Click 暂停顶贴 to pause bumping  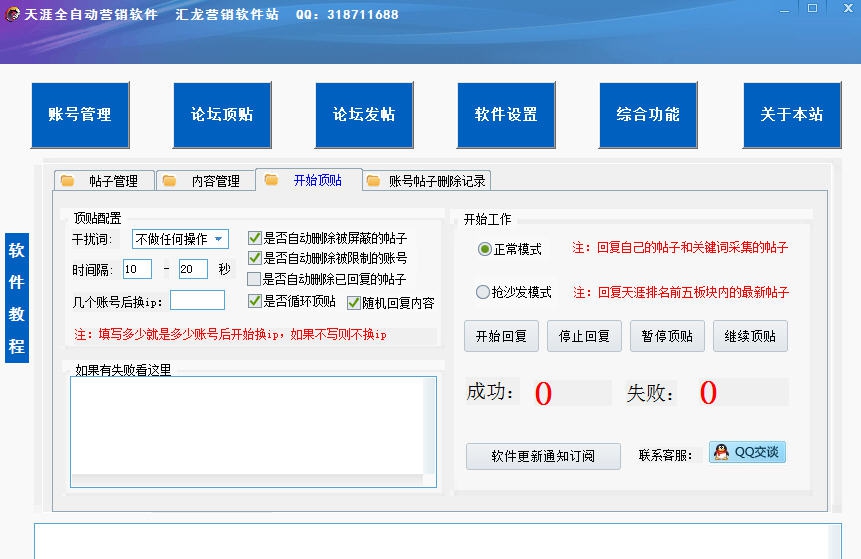(667, 337)
